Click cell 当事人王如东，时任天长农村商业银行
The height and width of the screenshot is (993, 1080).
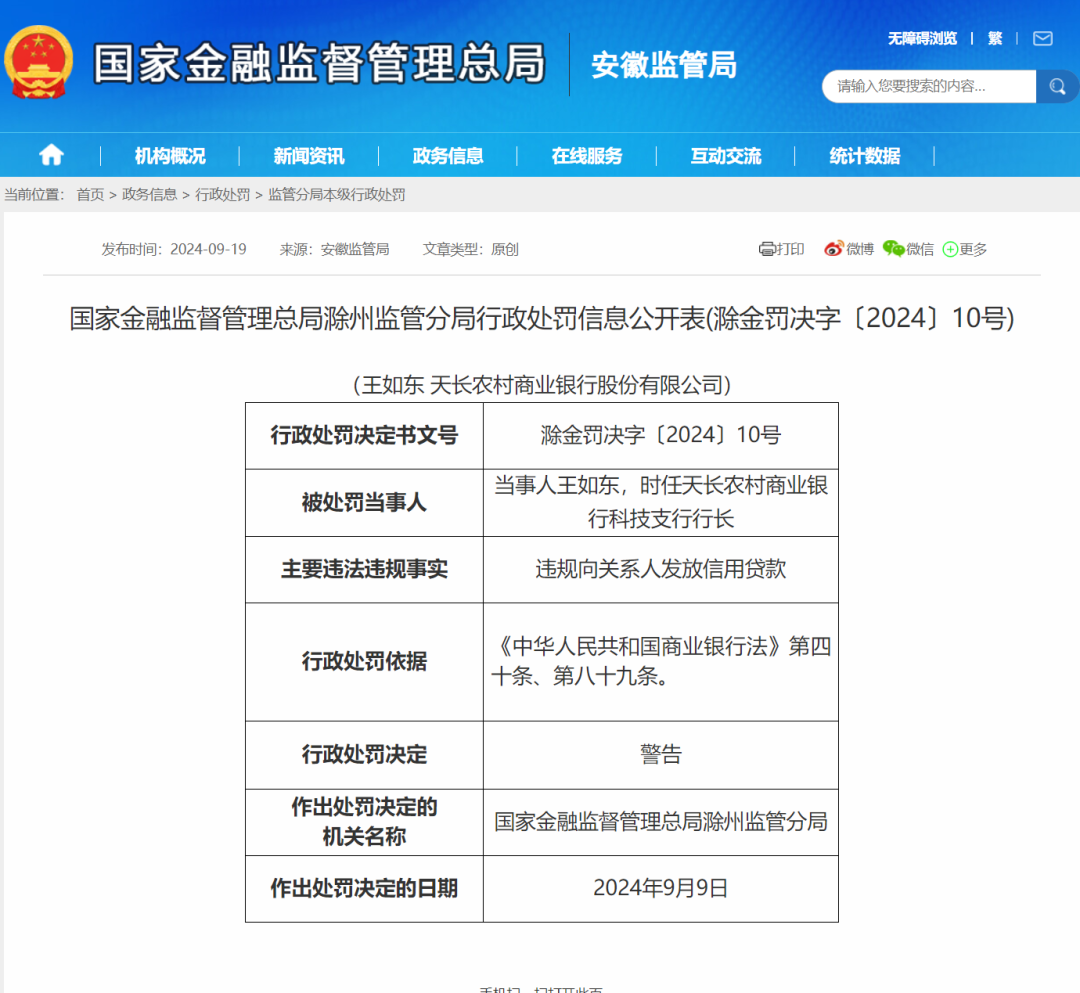tap(661, 502)
